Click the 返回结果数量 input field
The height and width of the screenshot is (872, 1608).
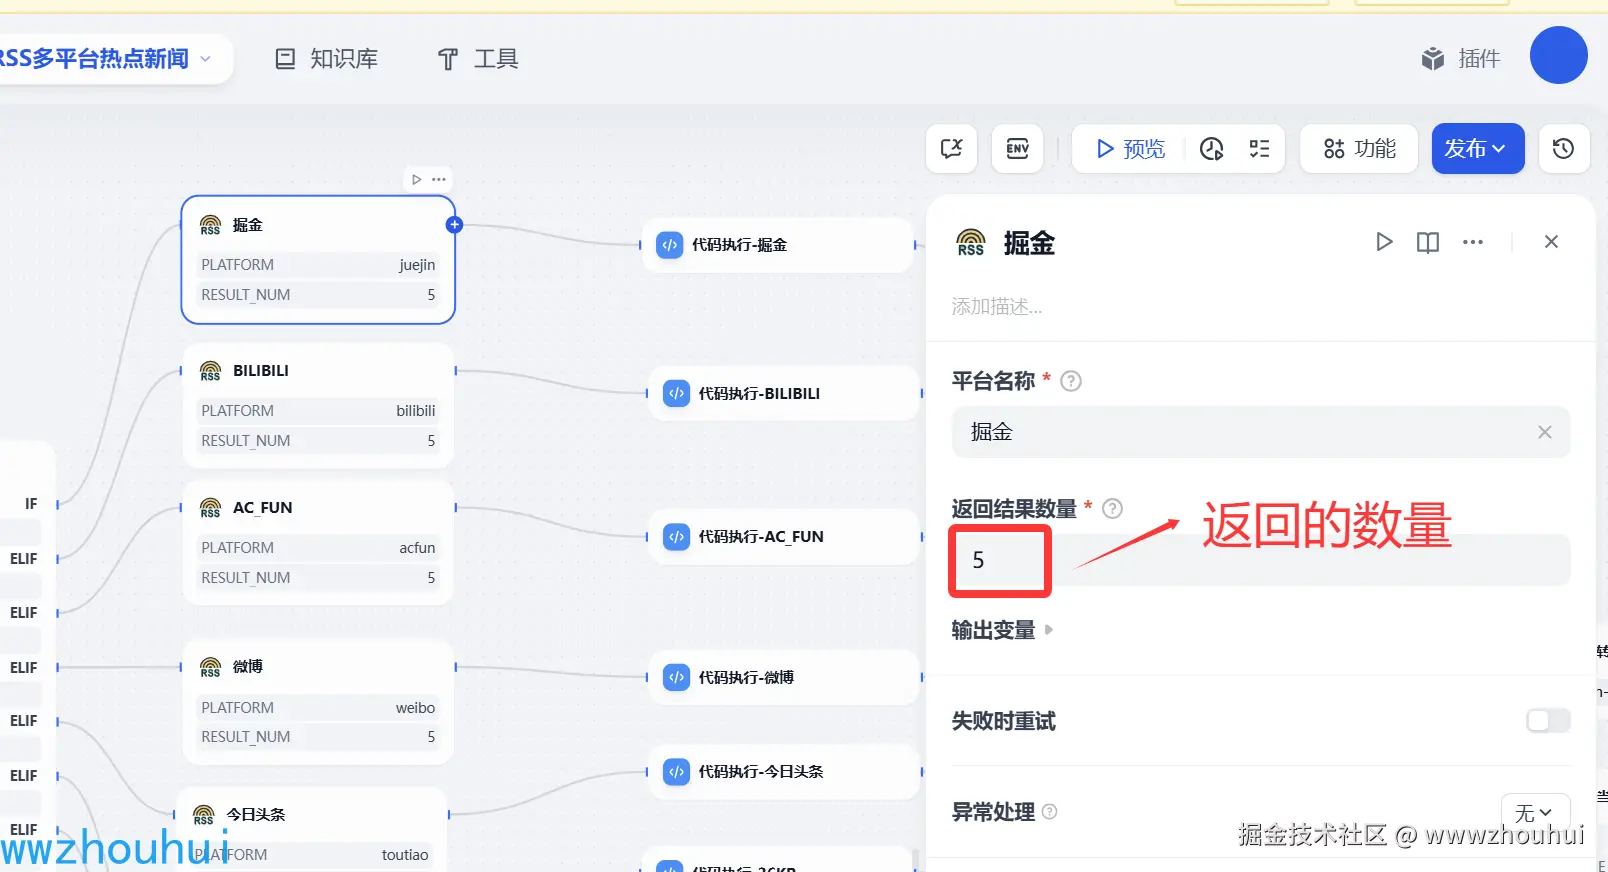(1260, 560)
